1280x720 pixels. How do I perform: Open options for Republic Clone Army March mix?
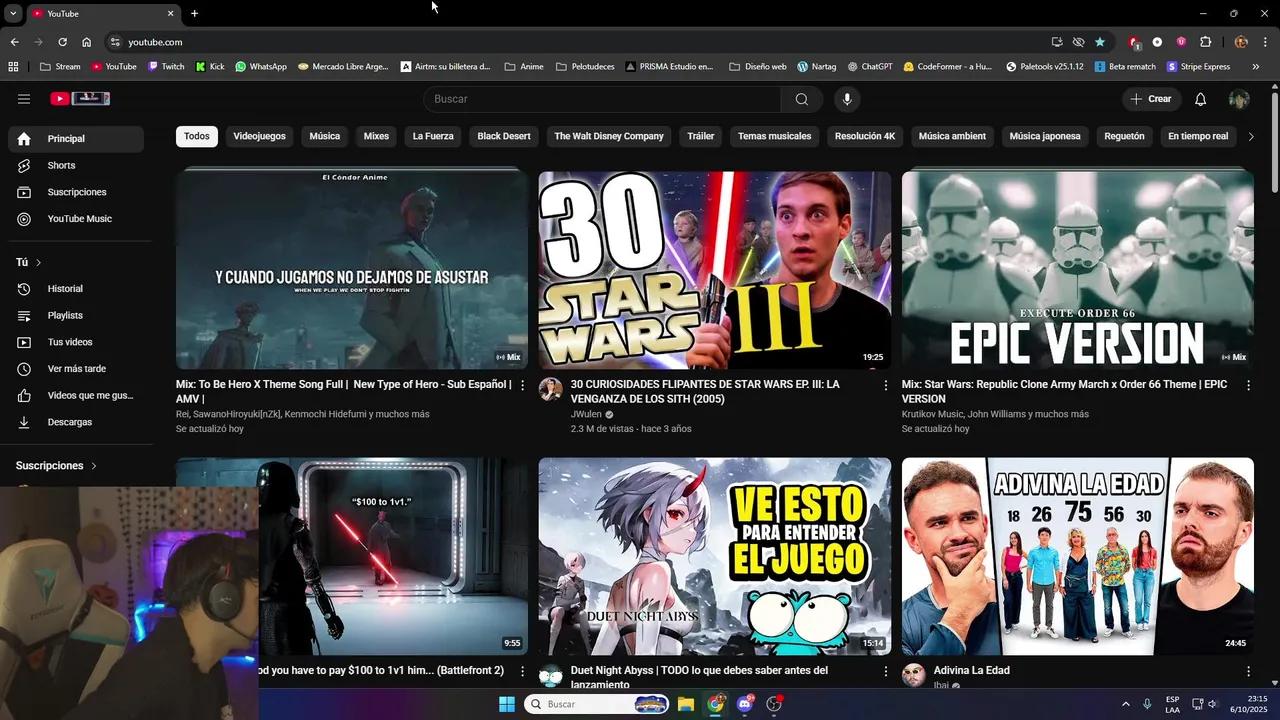click(x=1248, y=385)
